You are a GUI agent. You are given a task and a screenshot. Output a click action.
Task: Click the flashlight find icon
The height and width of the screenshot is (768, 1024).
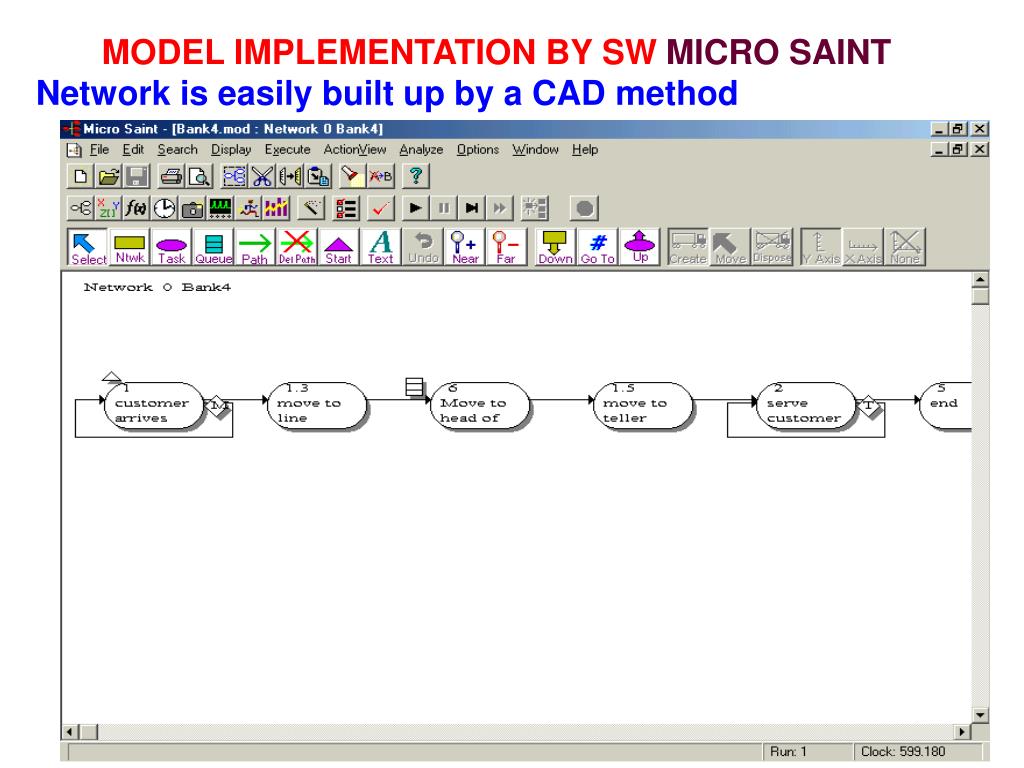point(352,176)
